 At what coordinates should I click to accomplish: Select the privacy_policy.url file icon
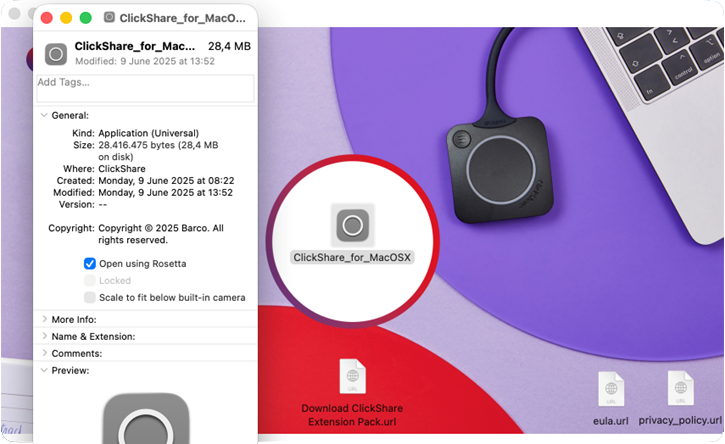pos(680,388)
